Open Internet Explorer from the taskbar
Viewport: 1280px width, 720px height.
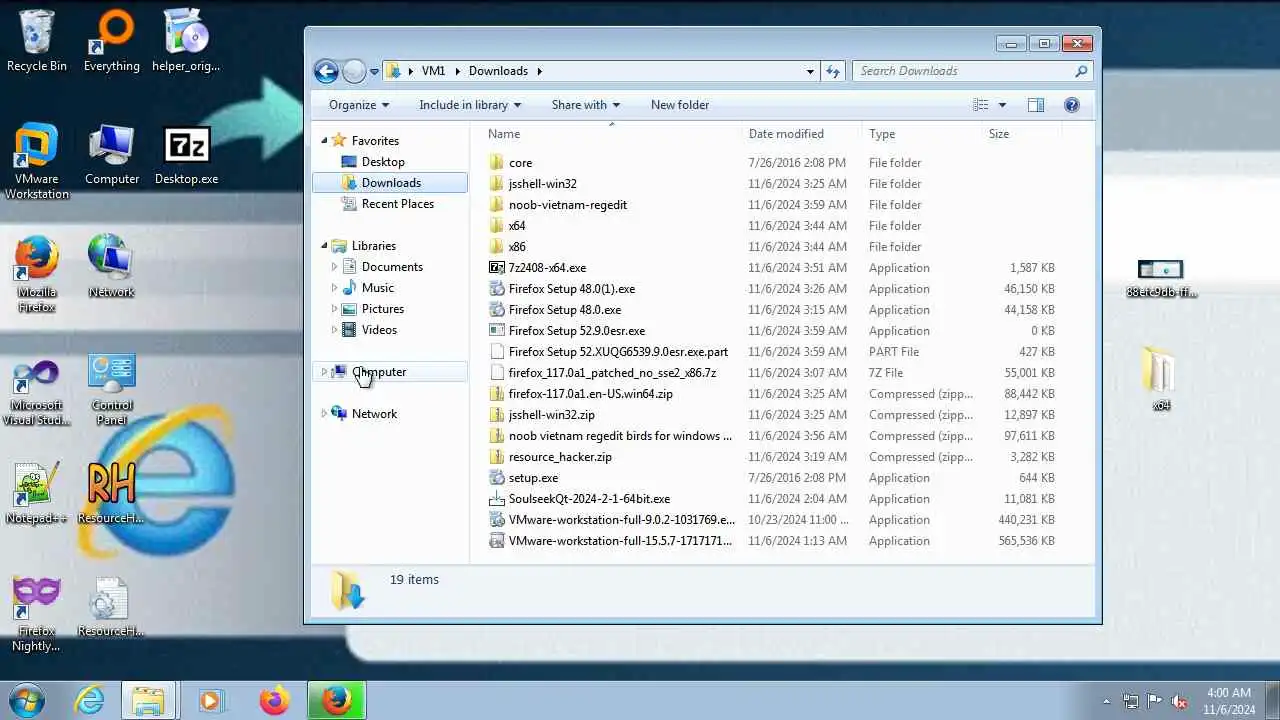pyautogui.click(x=90, y=700)
